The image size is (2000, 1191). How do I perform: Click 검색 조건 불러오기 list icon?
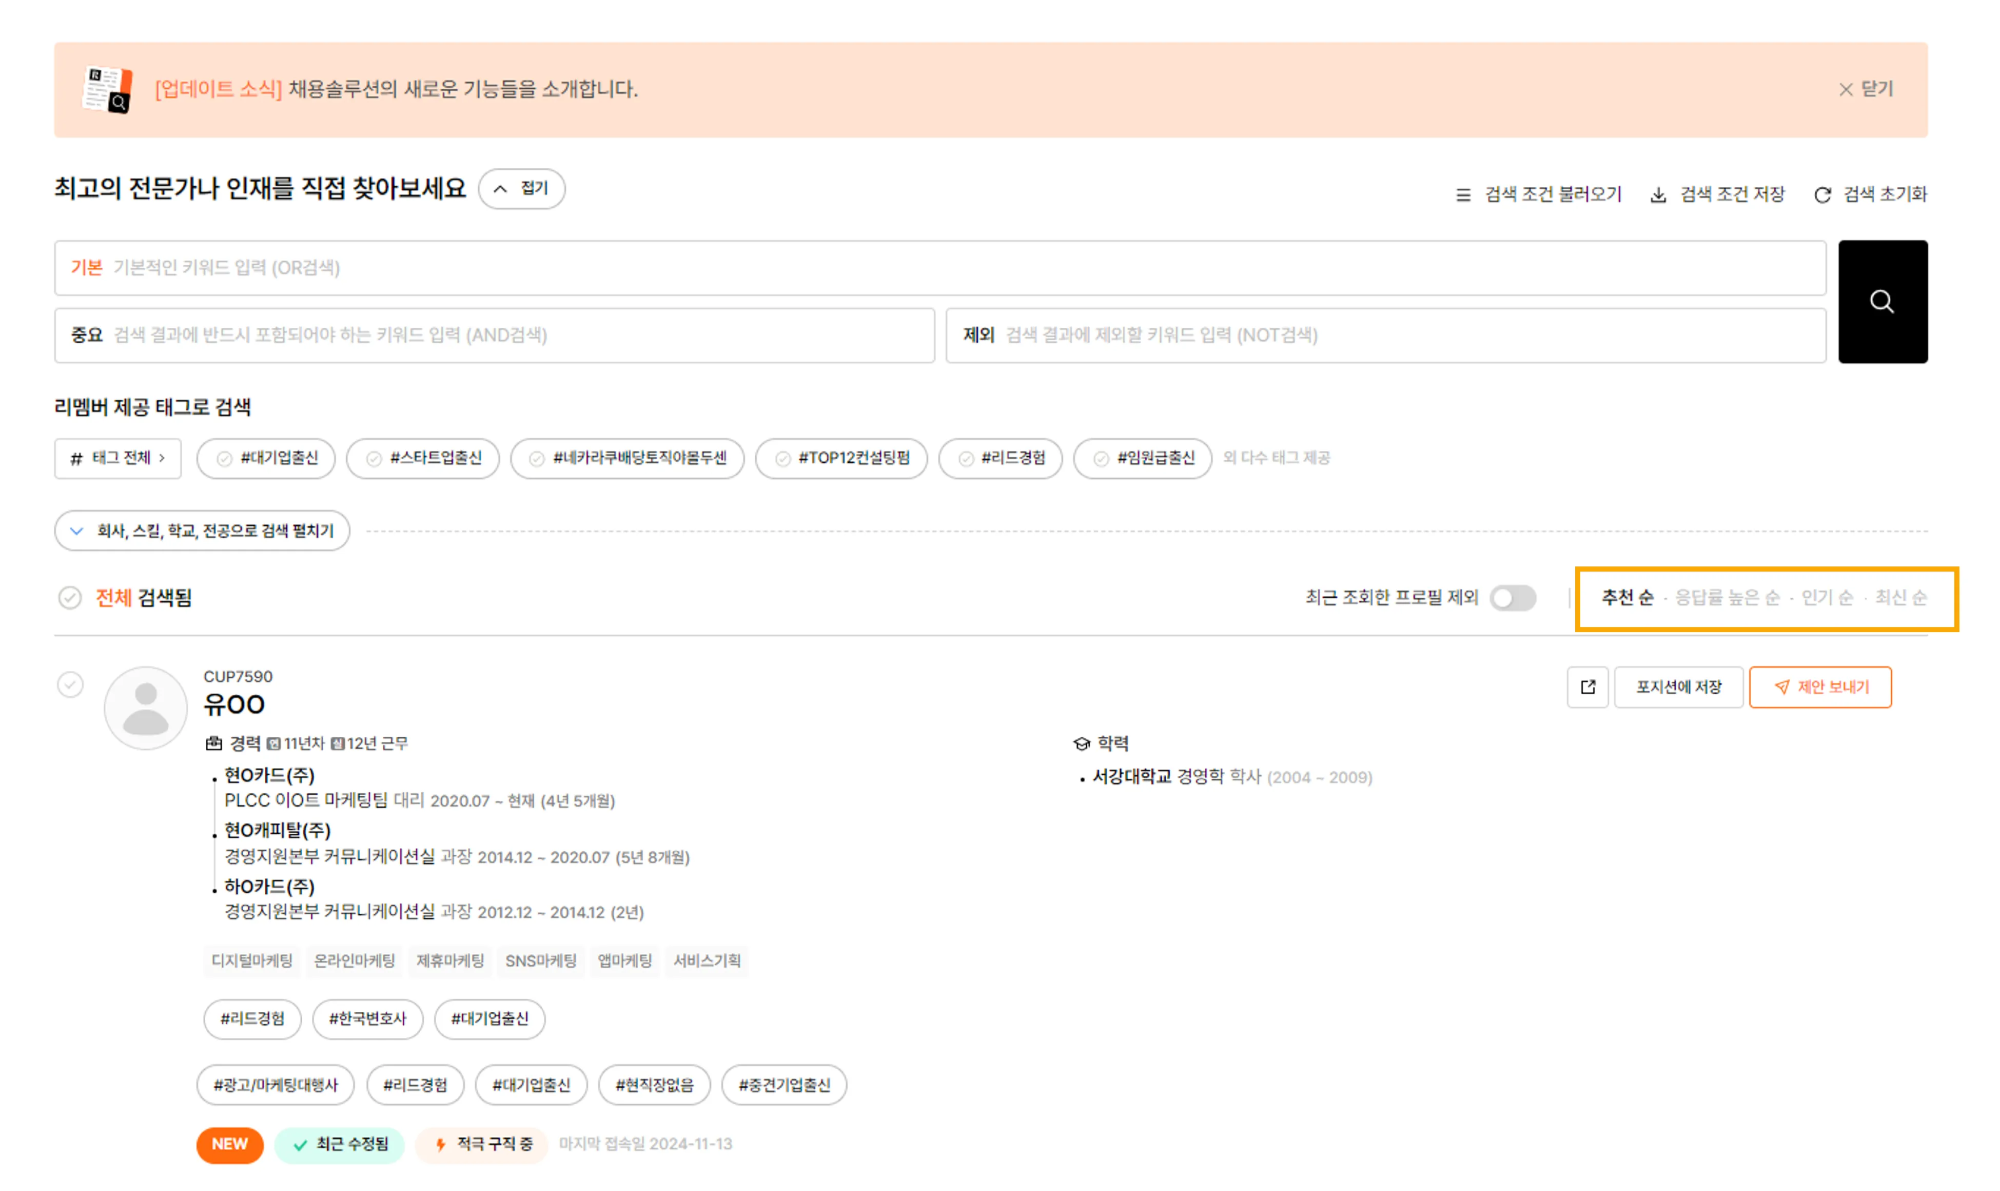tap(1463, 195)
